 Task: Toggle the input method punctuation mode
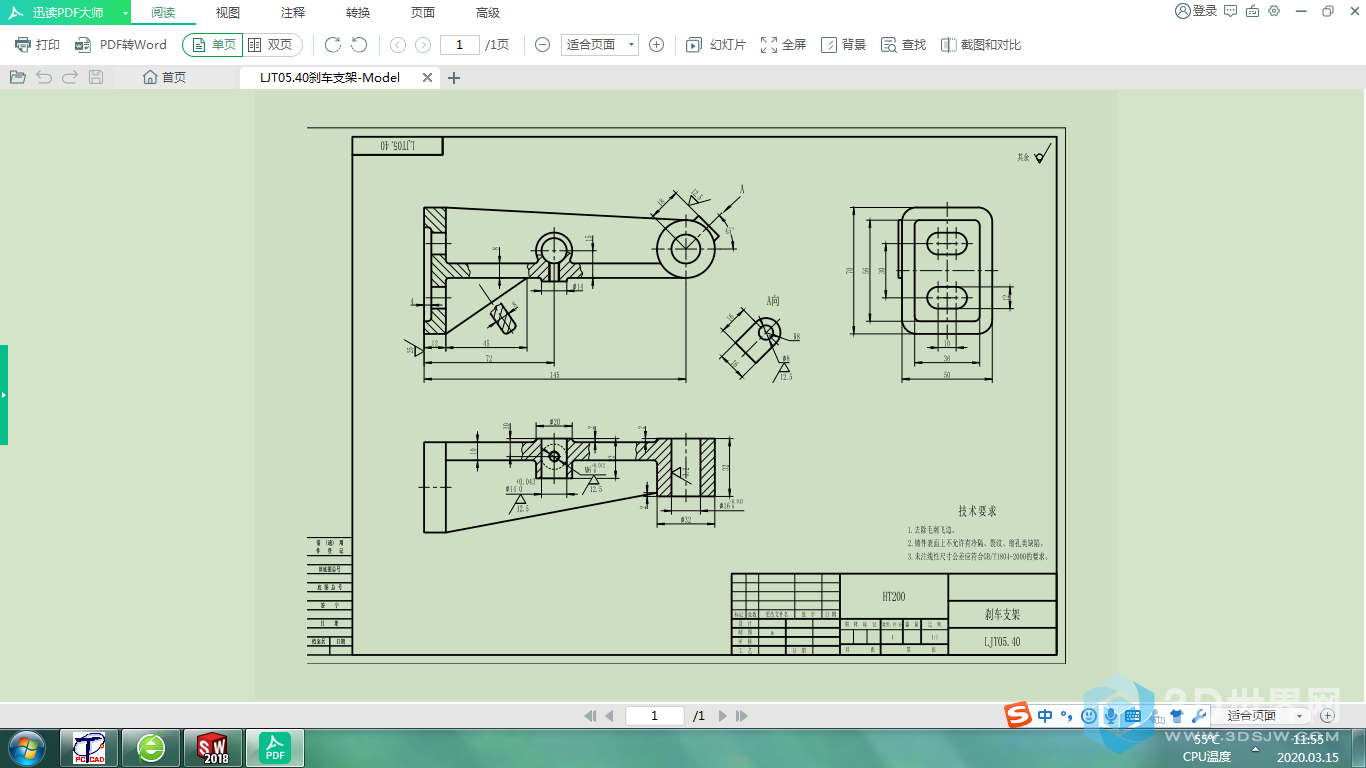click(x=1066, y=716)
